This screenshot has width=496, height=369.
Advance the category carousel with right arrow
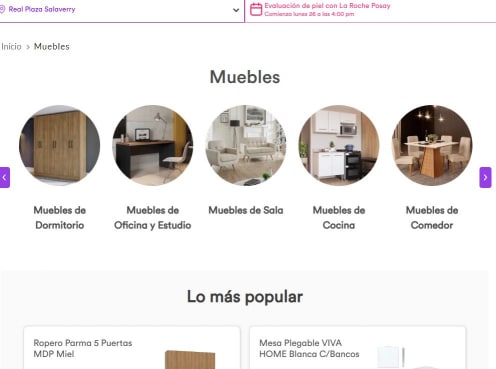[x=485, y=177]
